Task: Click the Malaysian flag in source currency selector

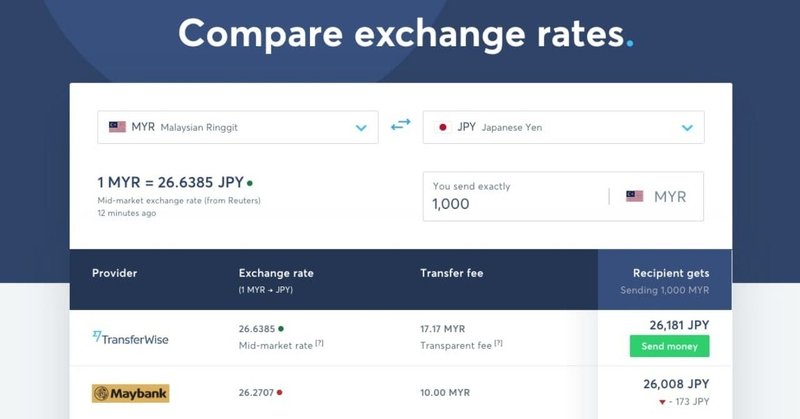Action: [x=117, y=127]
